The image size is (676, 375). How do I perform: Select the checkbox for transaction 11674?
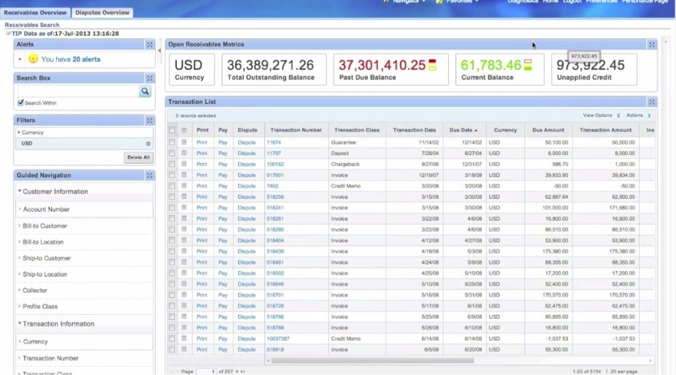(x=172, y=142)
